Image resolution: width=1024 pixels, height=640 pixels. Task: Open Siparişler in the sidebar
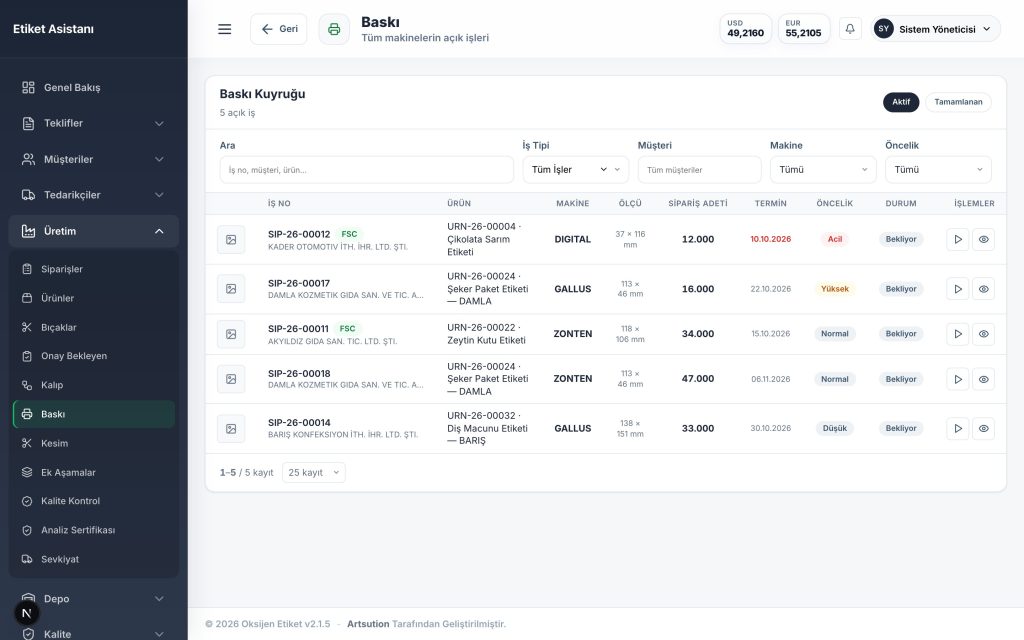(93, 269)
